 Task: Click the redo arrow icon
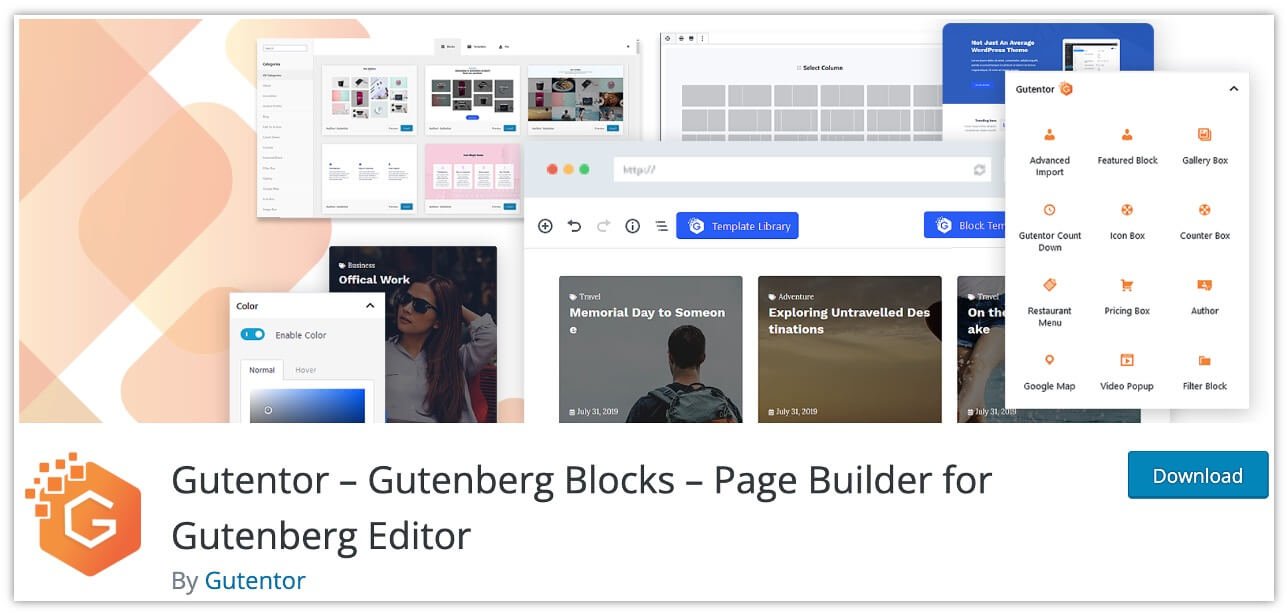click(x=603, y=226)
